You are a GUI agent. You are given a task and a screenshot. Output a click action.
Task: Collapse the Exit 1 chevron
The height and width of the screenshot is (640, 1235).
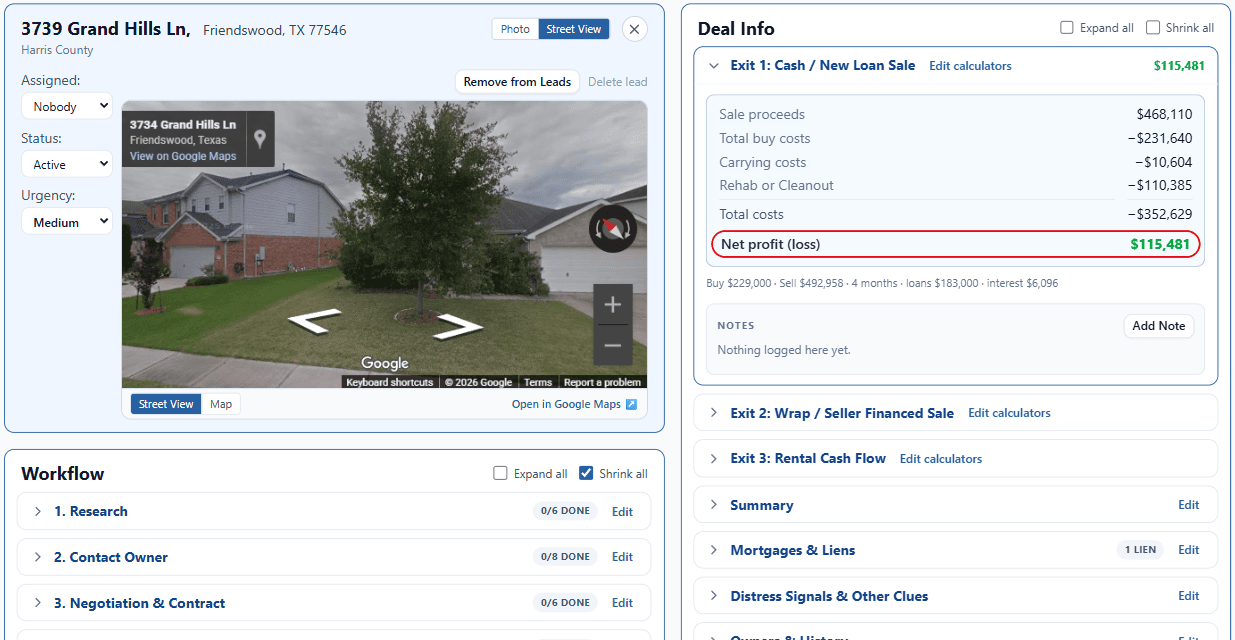click(x=713, y=66)
